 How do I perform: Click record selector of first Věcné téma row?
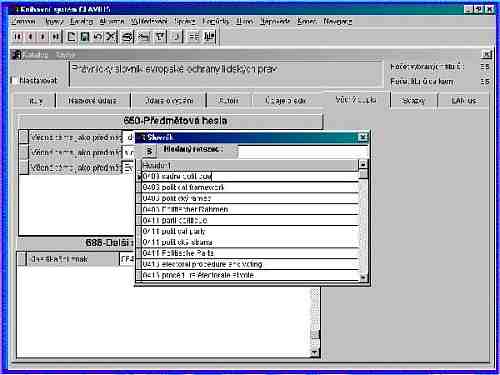point(23,137)
